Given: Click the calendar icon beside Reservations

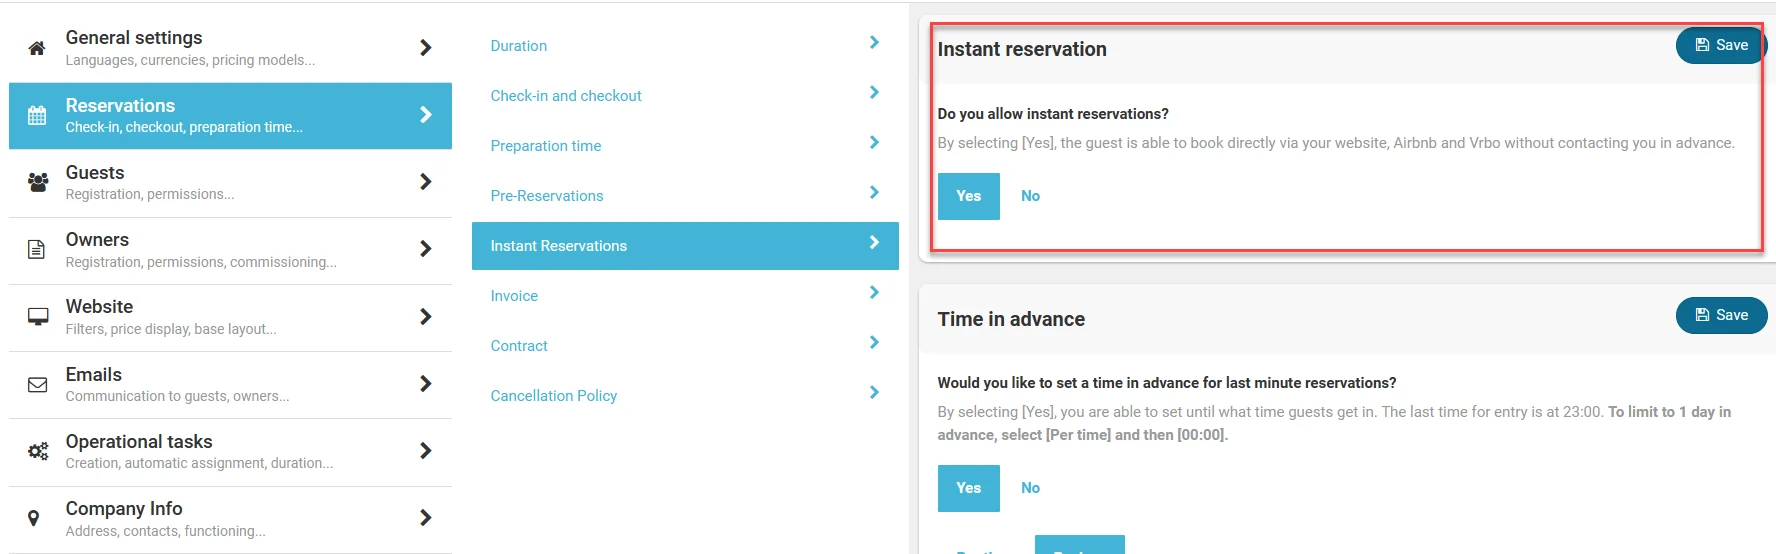Looking at the screenshot, I should click(x=37, y=115).
